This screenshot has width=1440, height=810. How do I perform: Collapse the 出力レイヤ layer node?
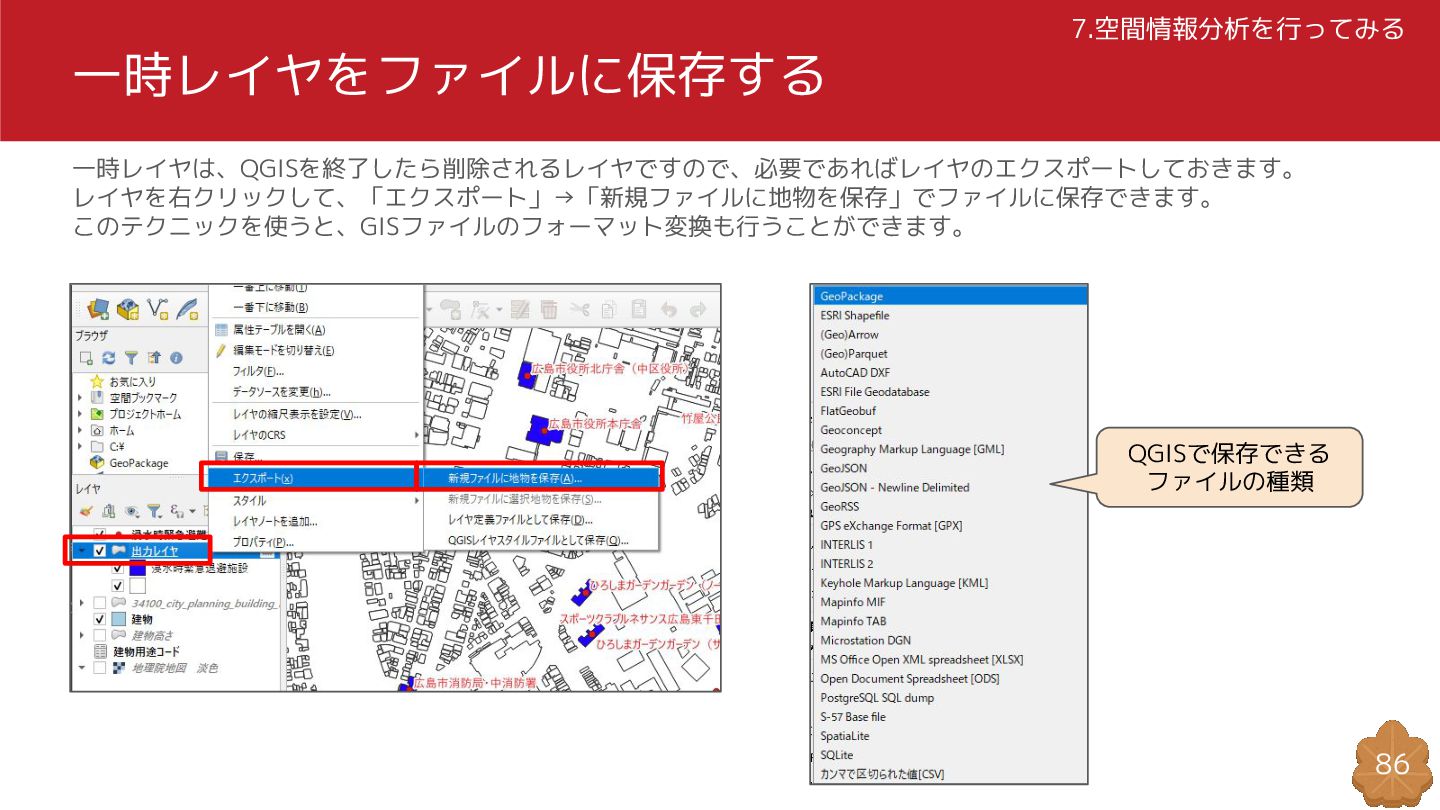coord(81,551)
